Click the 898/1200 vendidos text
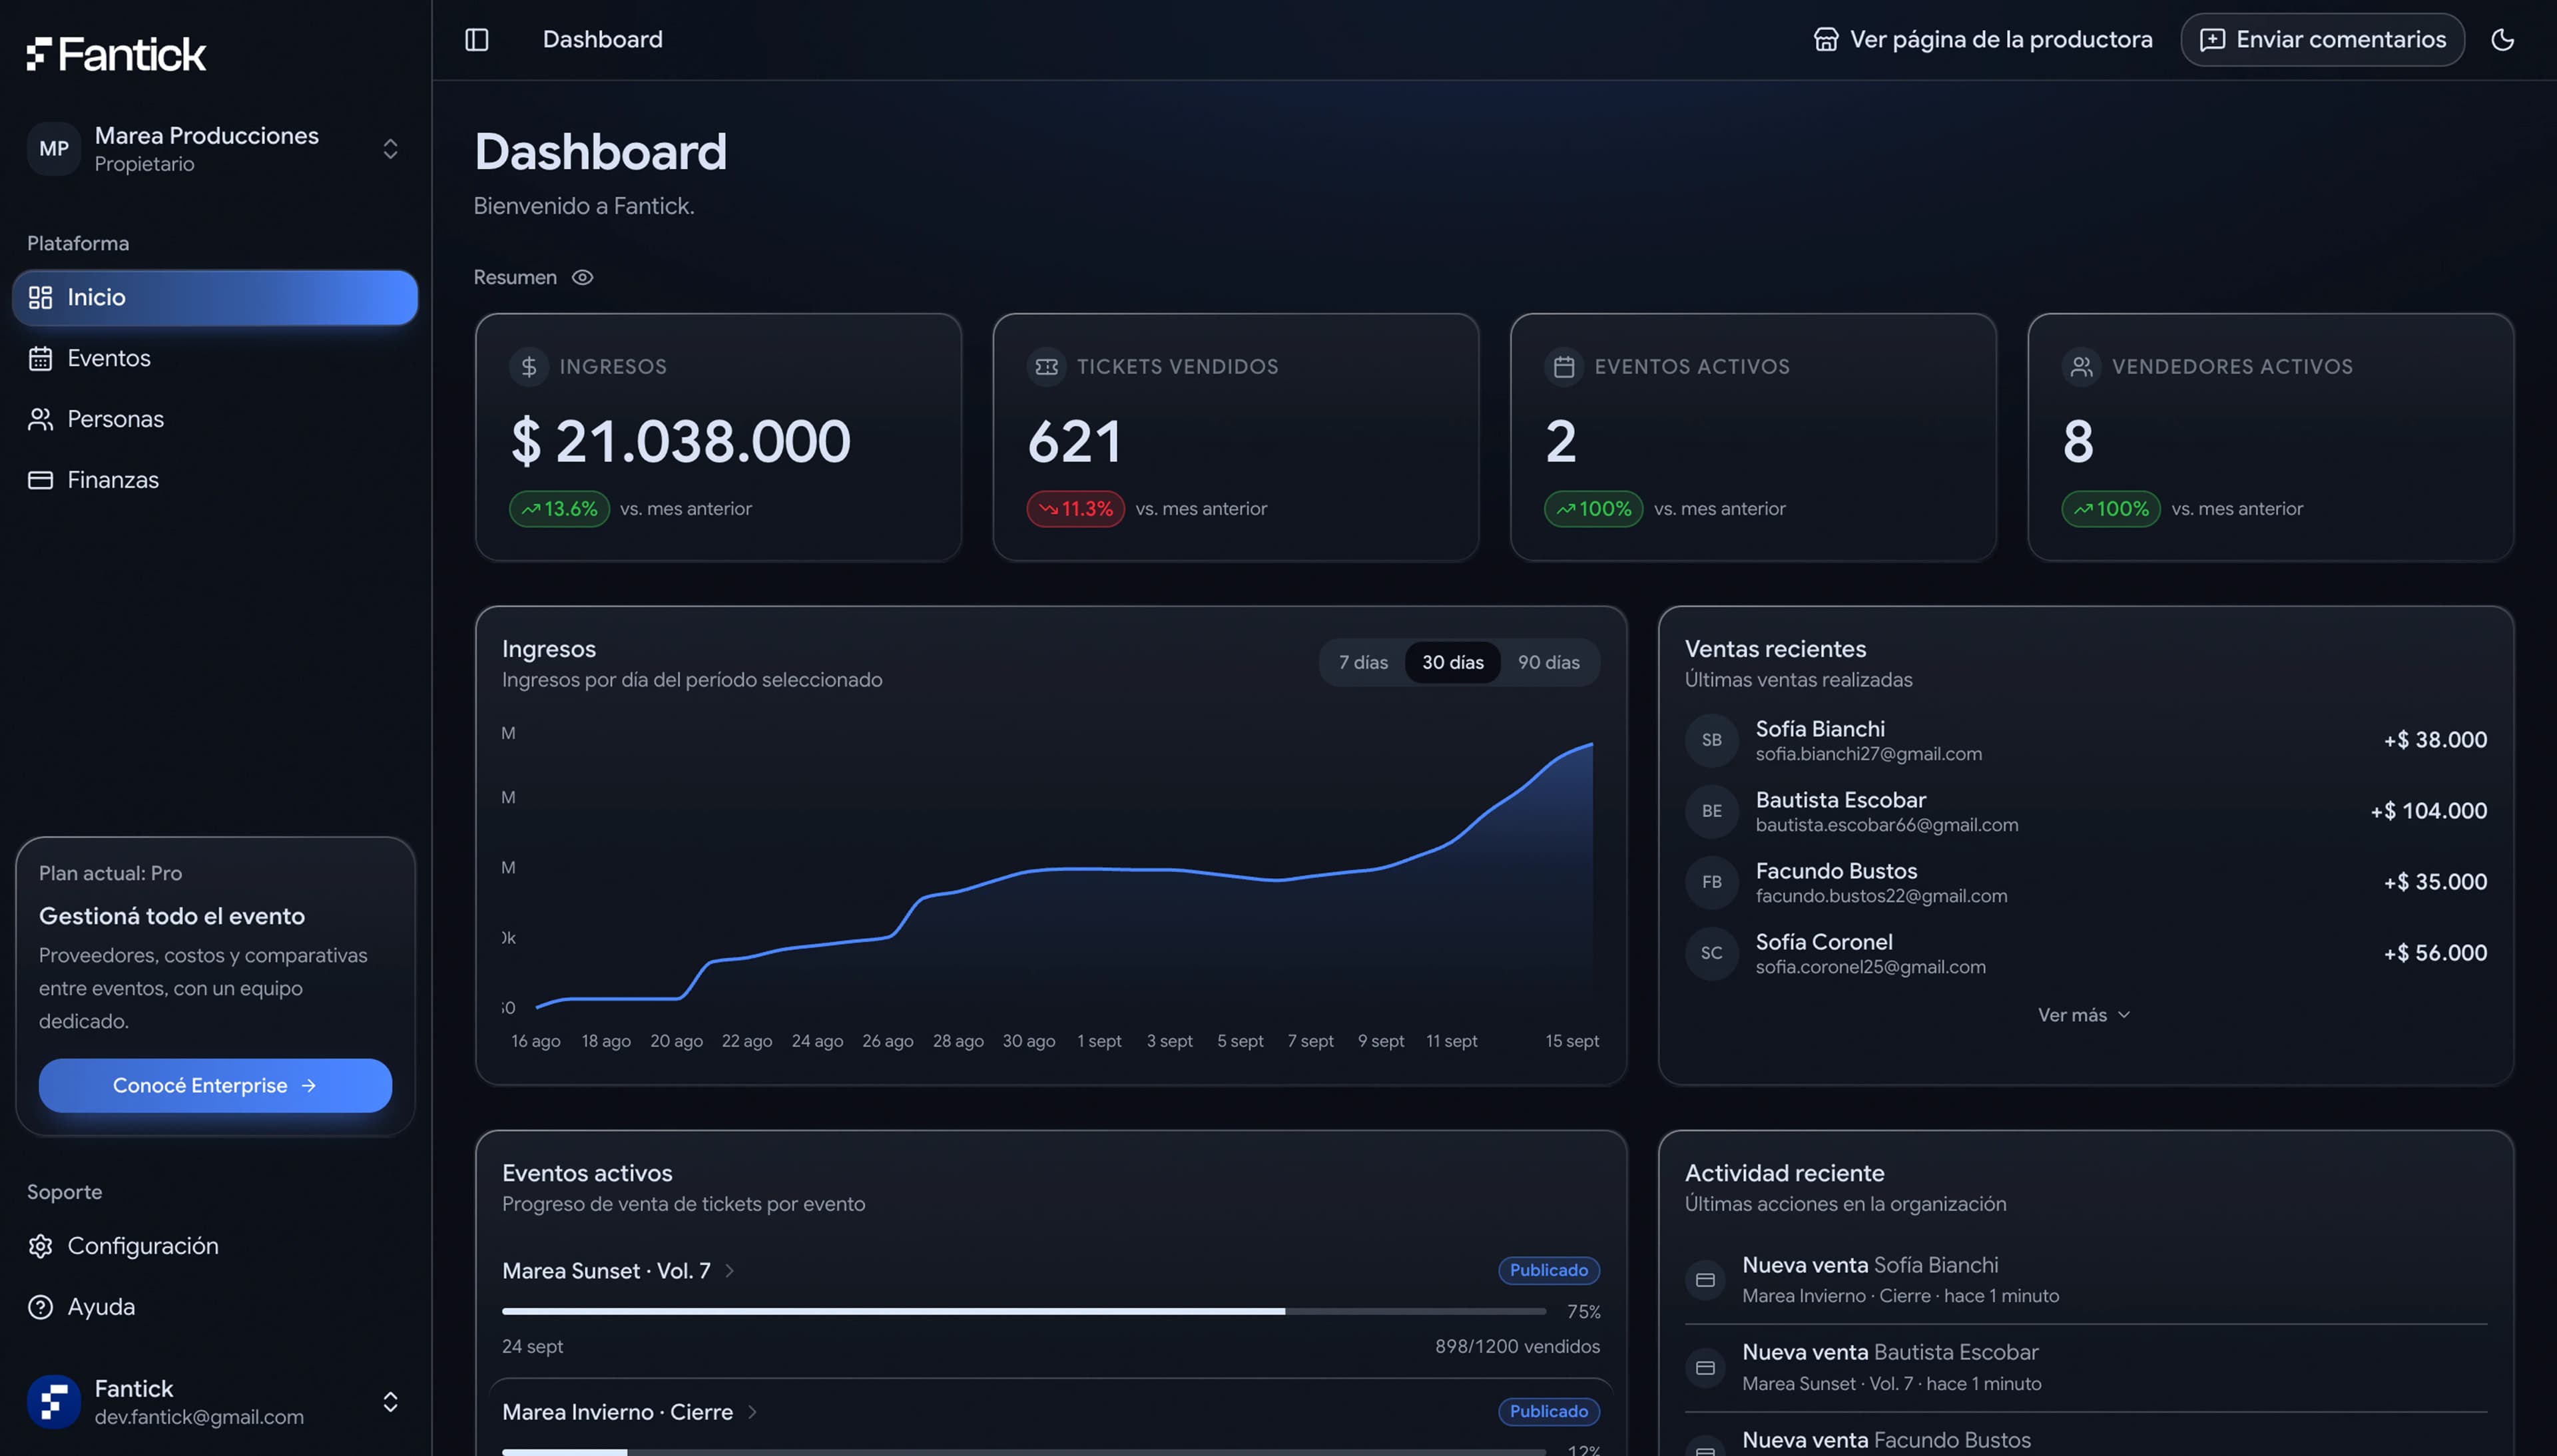This screenshot has height=1456, width=2557. click(1517, 1347)
